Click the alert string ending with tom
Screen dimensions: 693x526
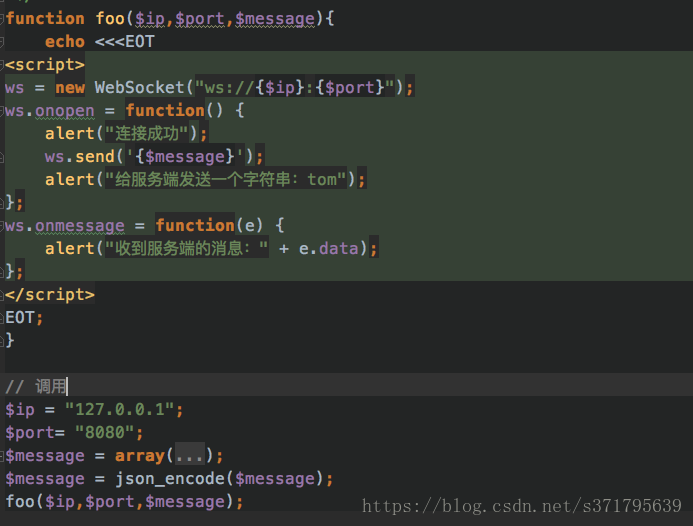(225, 179)
